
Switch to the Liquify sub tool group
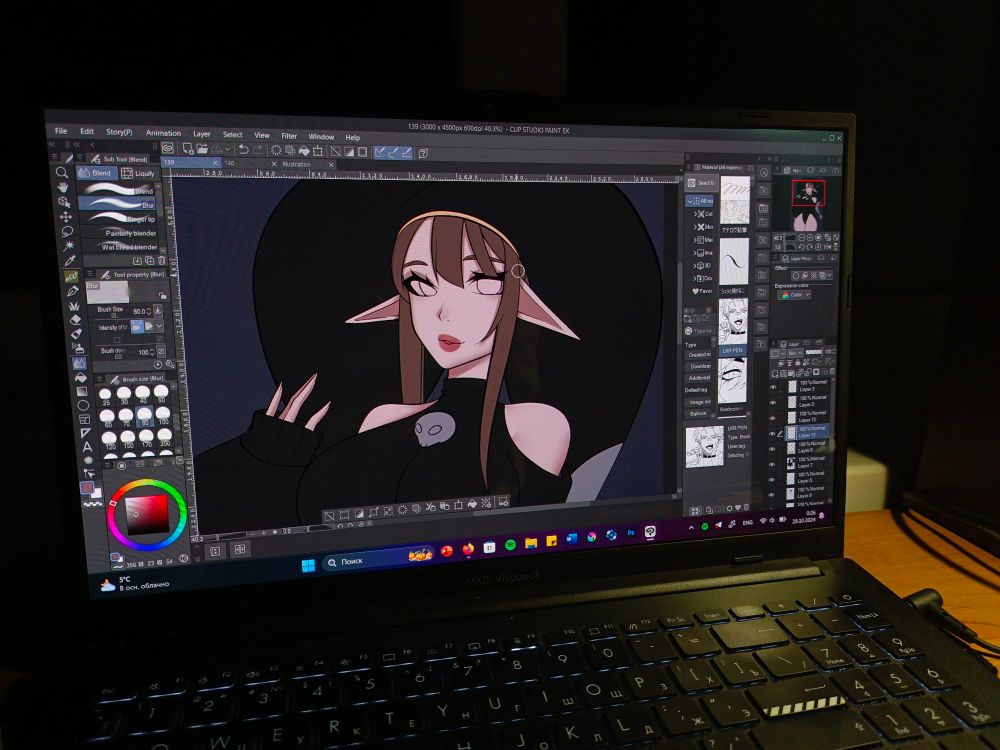tap(138, 173)
